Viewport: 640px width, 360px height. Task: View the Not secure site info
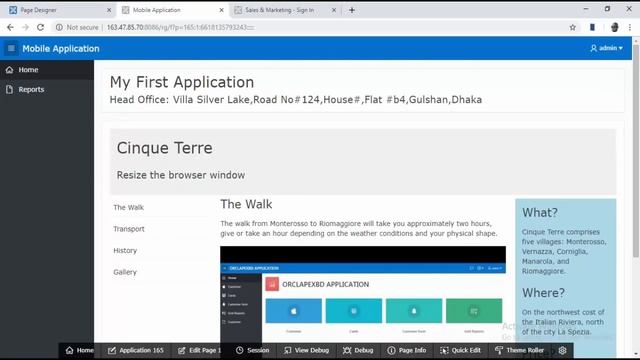(78, 27)
